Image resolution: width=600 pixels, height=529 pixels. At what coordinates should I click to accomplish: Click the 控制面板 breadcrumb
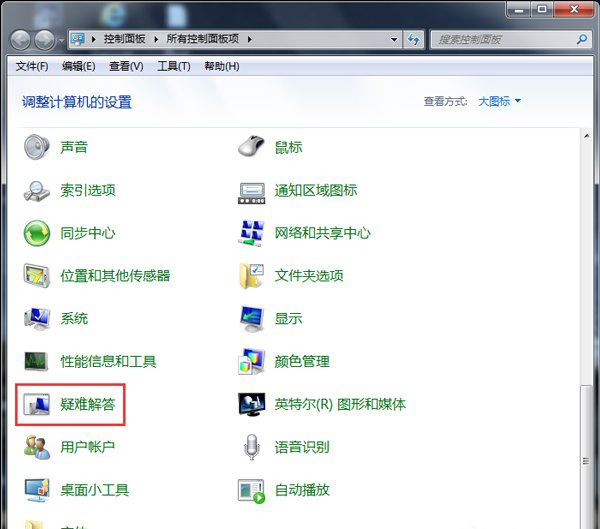[x=124, y=39]
